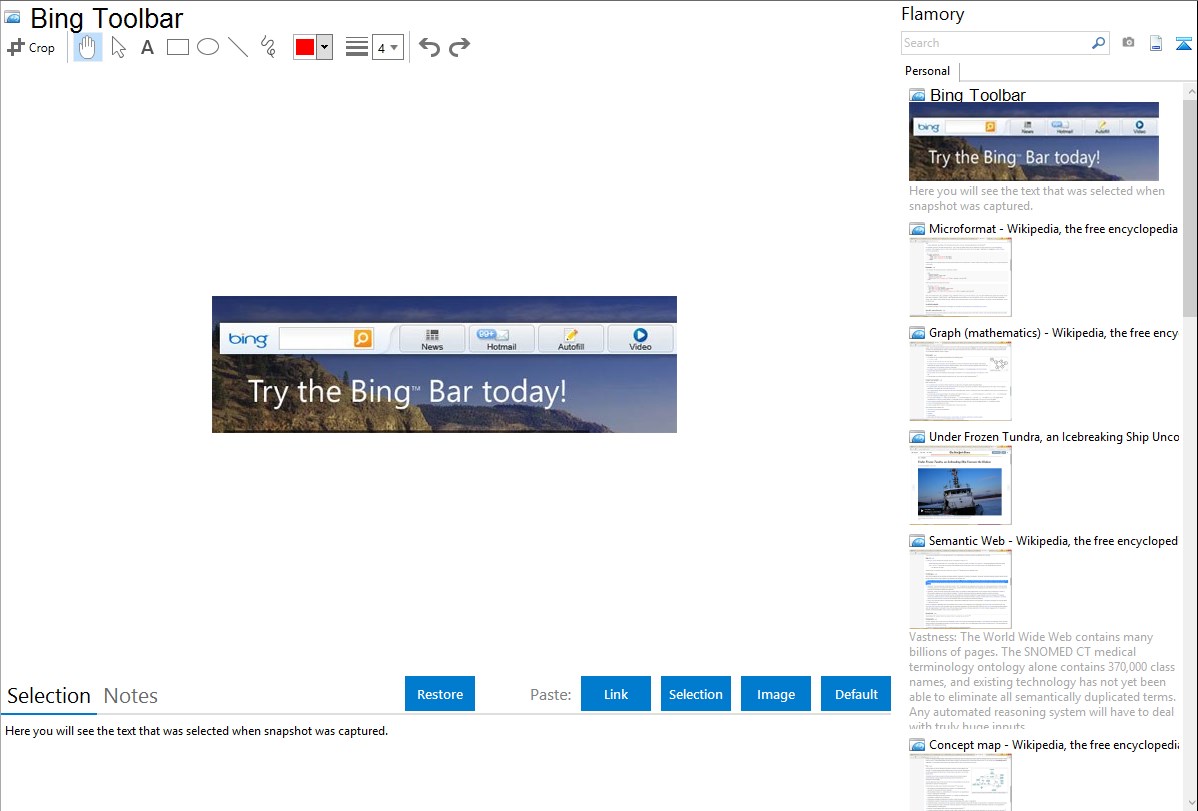1198x811 pixels.
Task: Select the rectangle shape tool
Action: [177, 47]
